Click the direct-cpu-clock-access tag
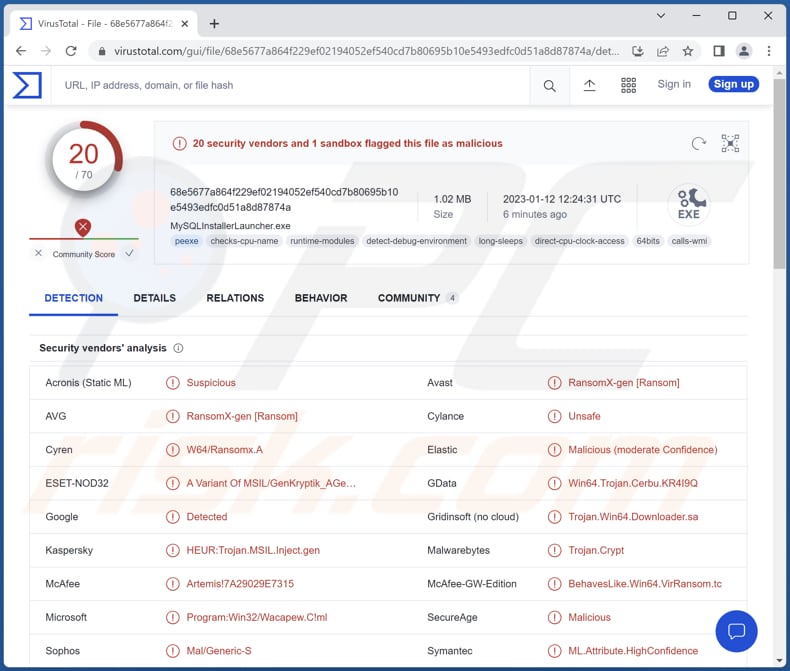Screen dimensions: 790x671 (579, 241)
